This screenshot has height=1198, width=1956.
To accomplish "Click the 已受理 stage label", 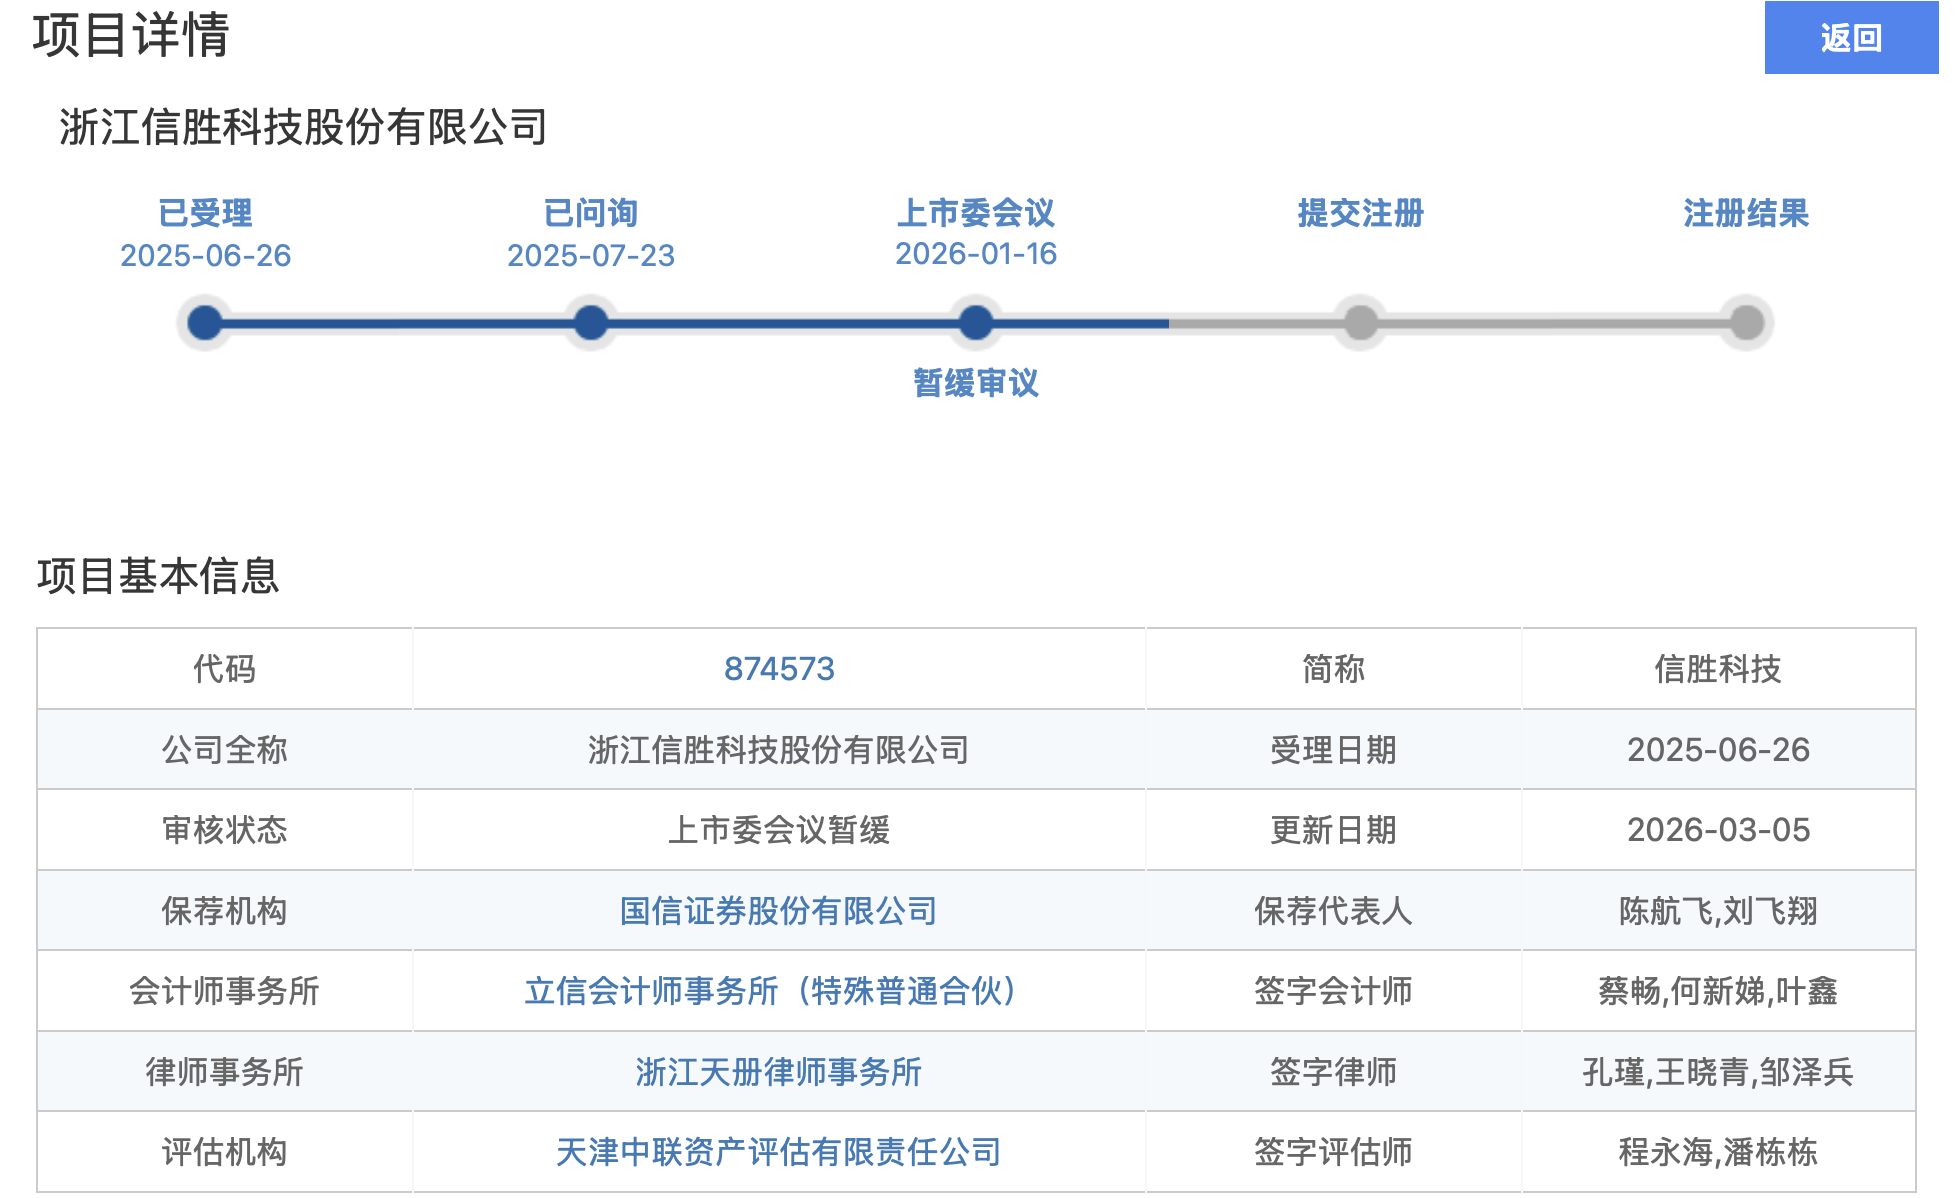I will coord(205,213).
